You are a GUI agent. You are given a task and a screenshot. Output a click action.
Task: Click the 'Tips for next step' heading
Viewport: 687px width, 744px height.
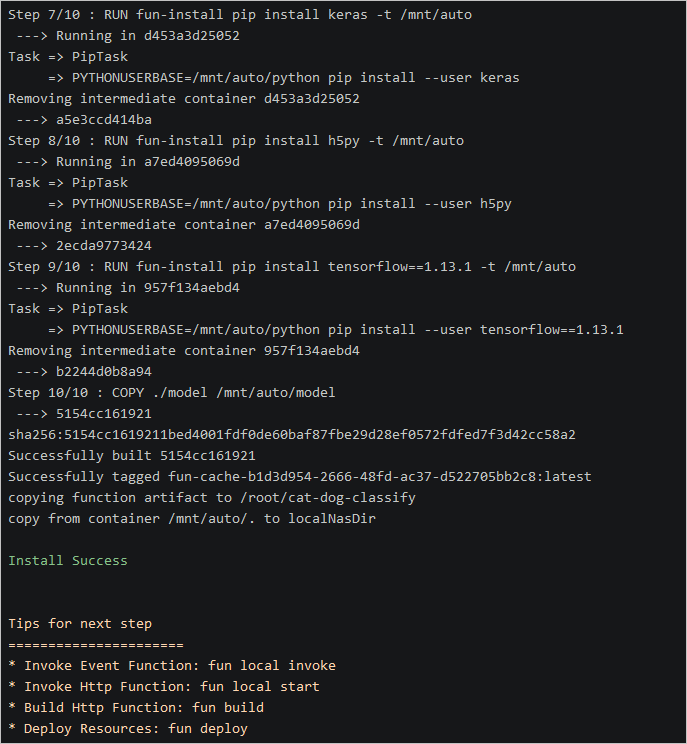click(x=80, y=624)
